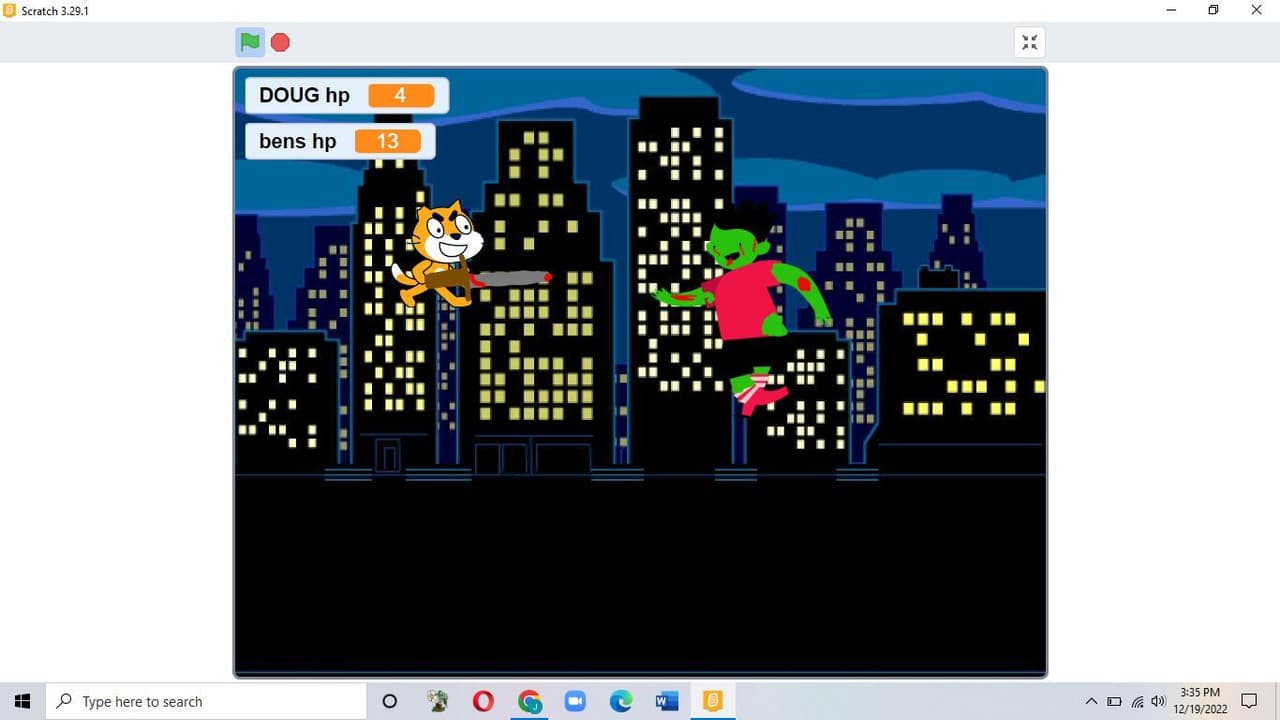
Task: Open Google Chrome from taskbar
Action: (529, 701)
